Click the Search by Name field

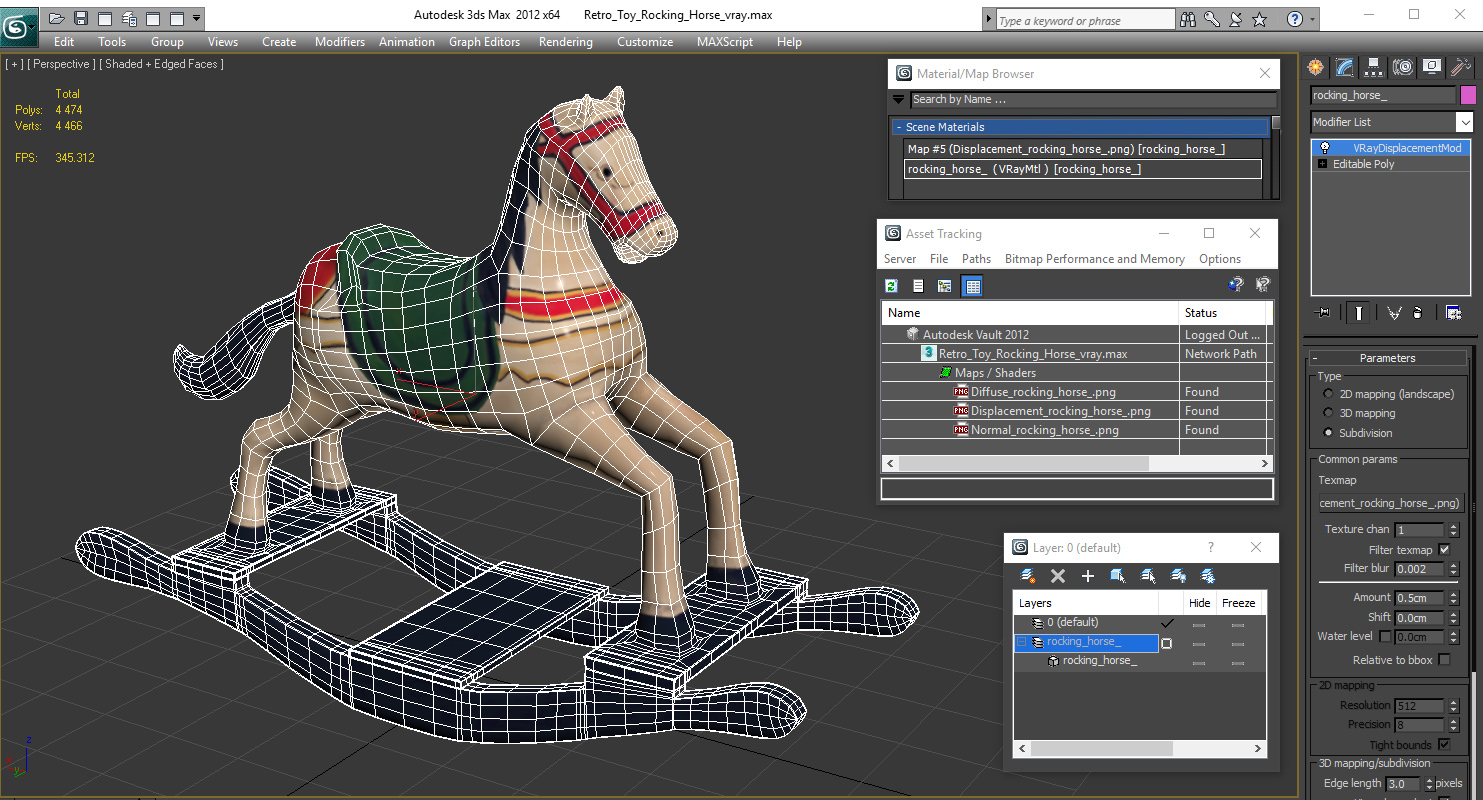point(1093,99)
